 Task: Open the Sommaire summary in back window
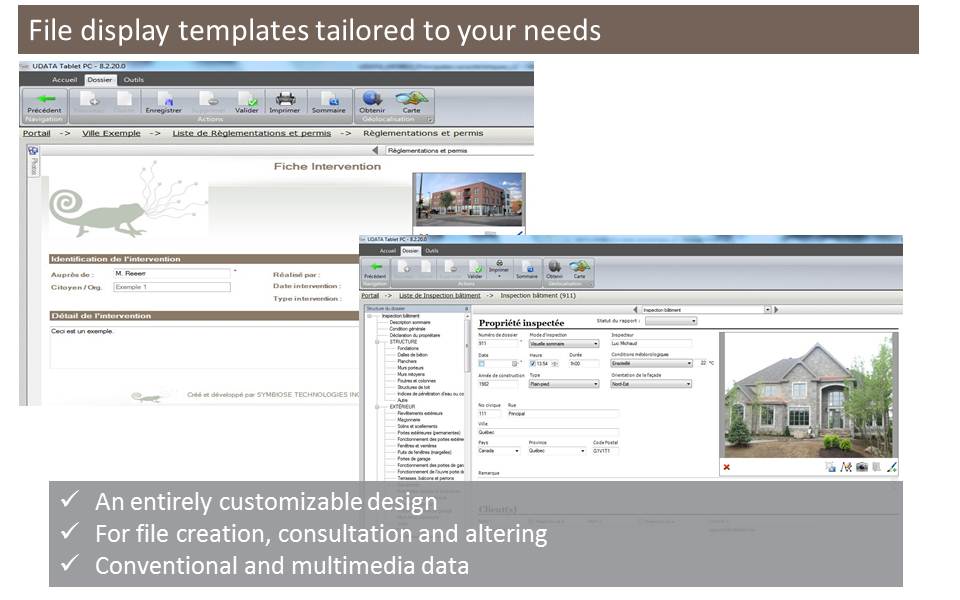[328, 101]
